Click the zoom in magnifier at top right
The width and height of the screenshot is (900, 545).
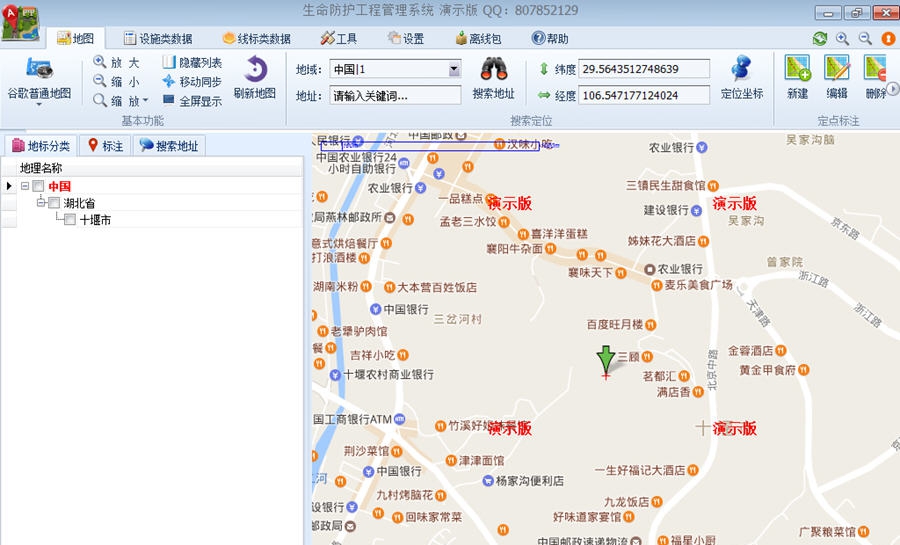842,38
